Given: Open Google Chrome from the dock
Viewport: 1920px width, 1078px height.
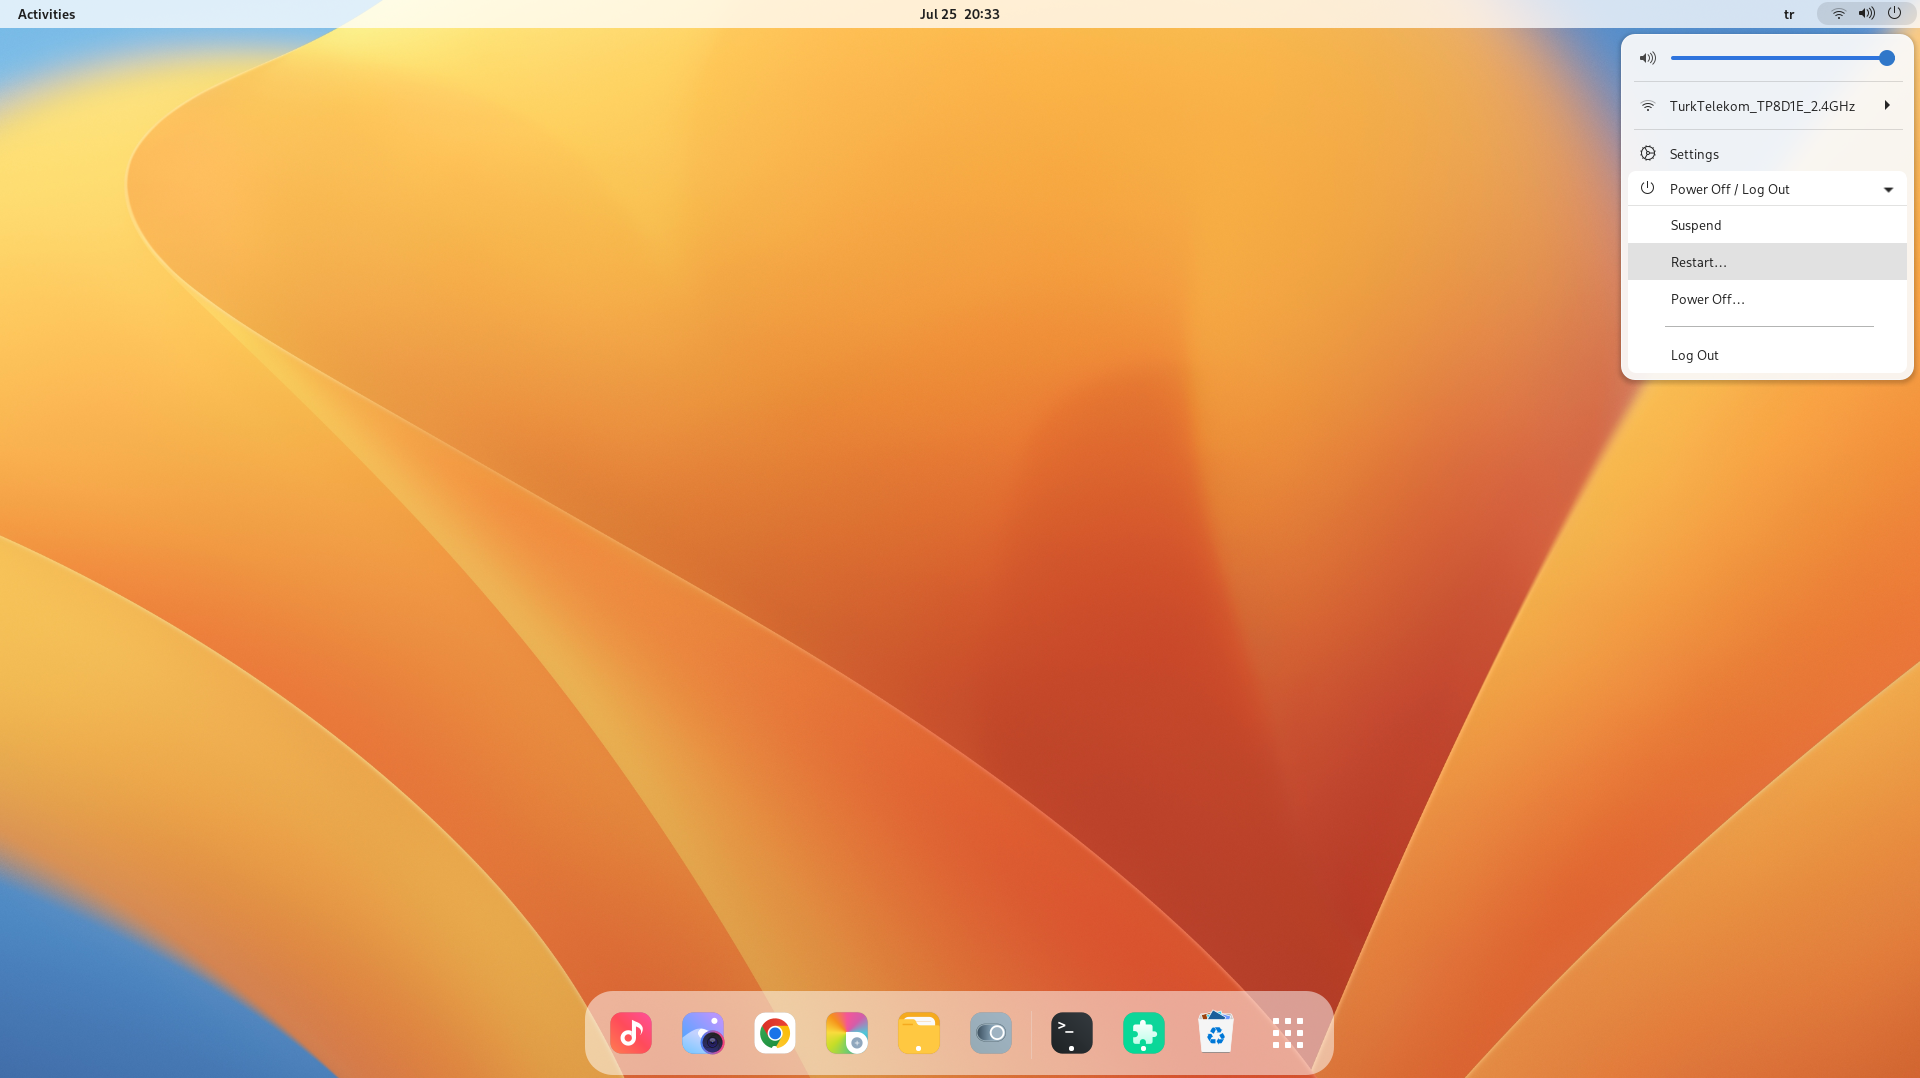Looking at the screenshot, I should (x=775, y=1033).
